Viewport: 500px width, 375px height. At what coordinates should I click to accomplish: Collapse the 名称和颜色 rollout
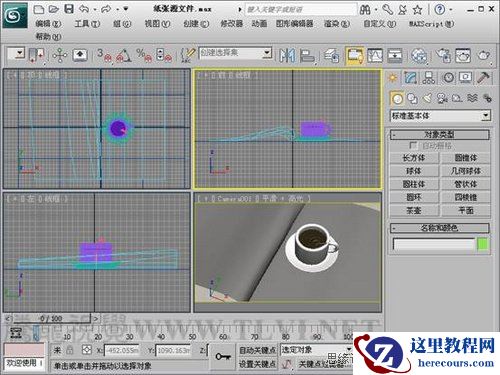click(x=440, y=228)
